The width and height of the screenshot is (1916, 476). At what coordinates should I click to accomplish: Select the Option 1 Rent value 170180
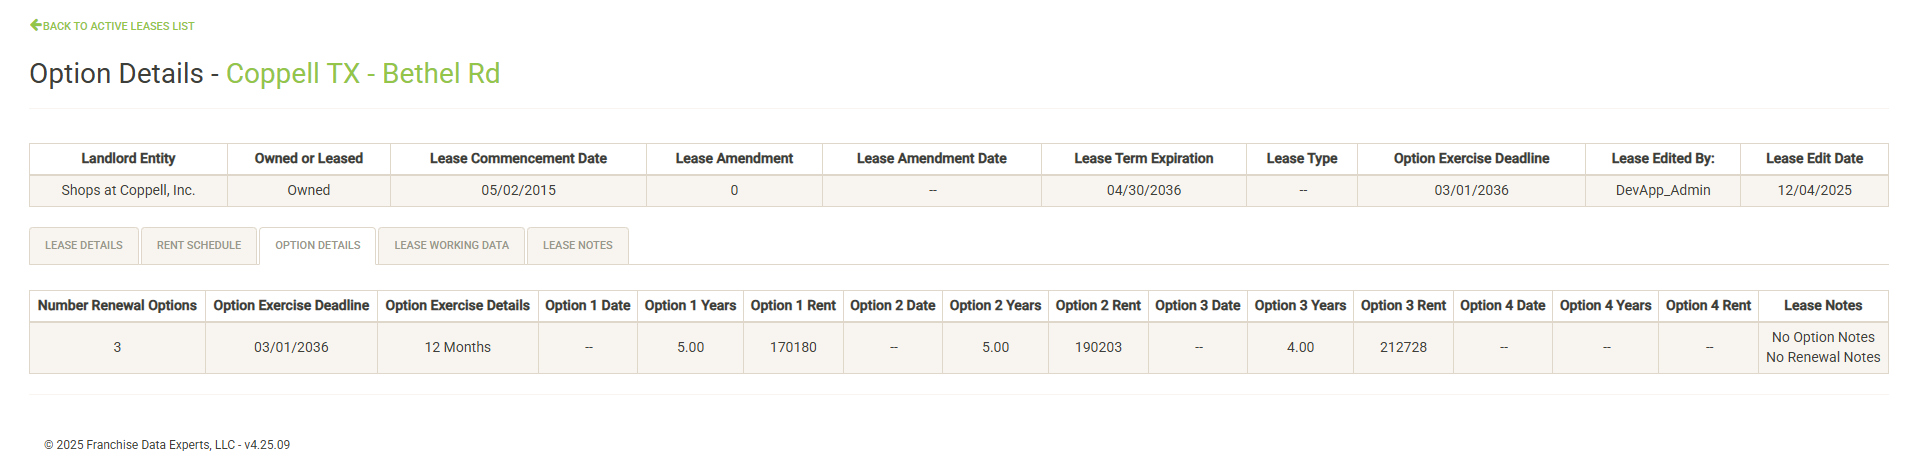[x=793, y=348]
